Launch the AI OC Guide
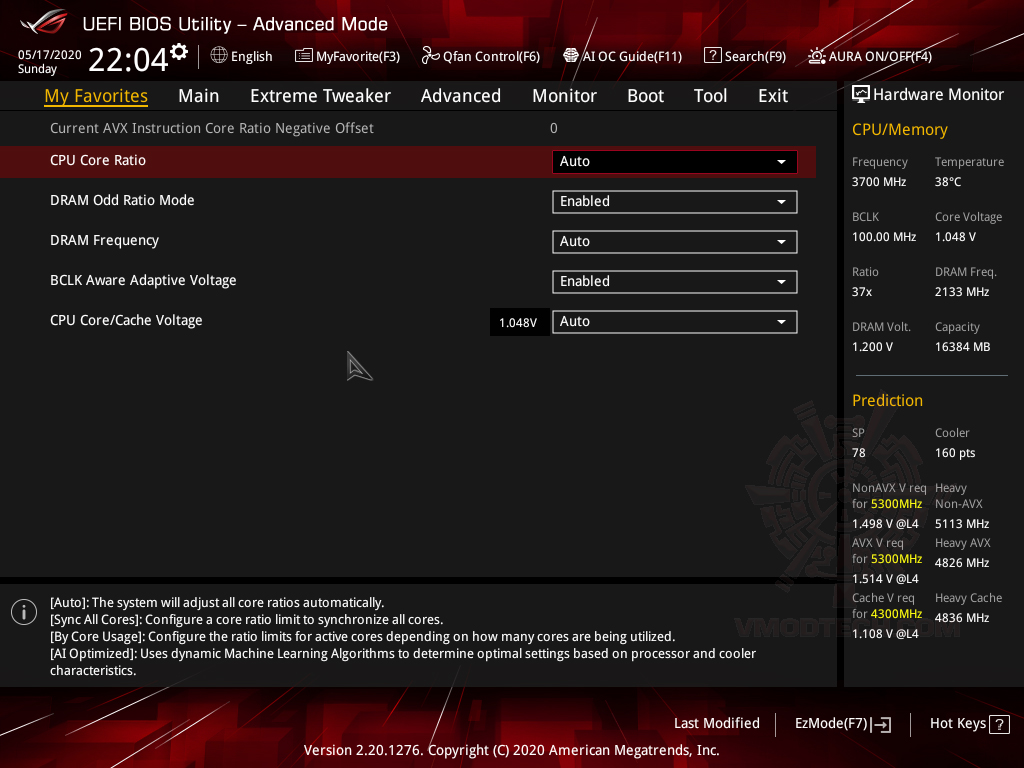 (622, 56)
